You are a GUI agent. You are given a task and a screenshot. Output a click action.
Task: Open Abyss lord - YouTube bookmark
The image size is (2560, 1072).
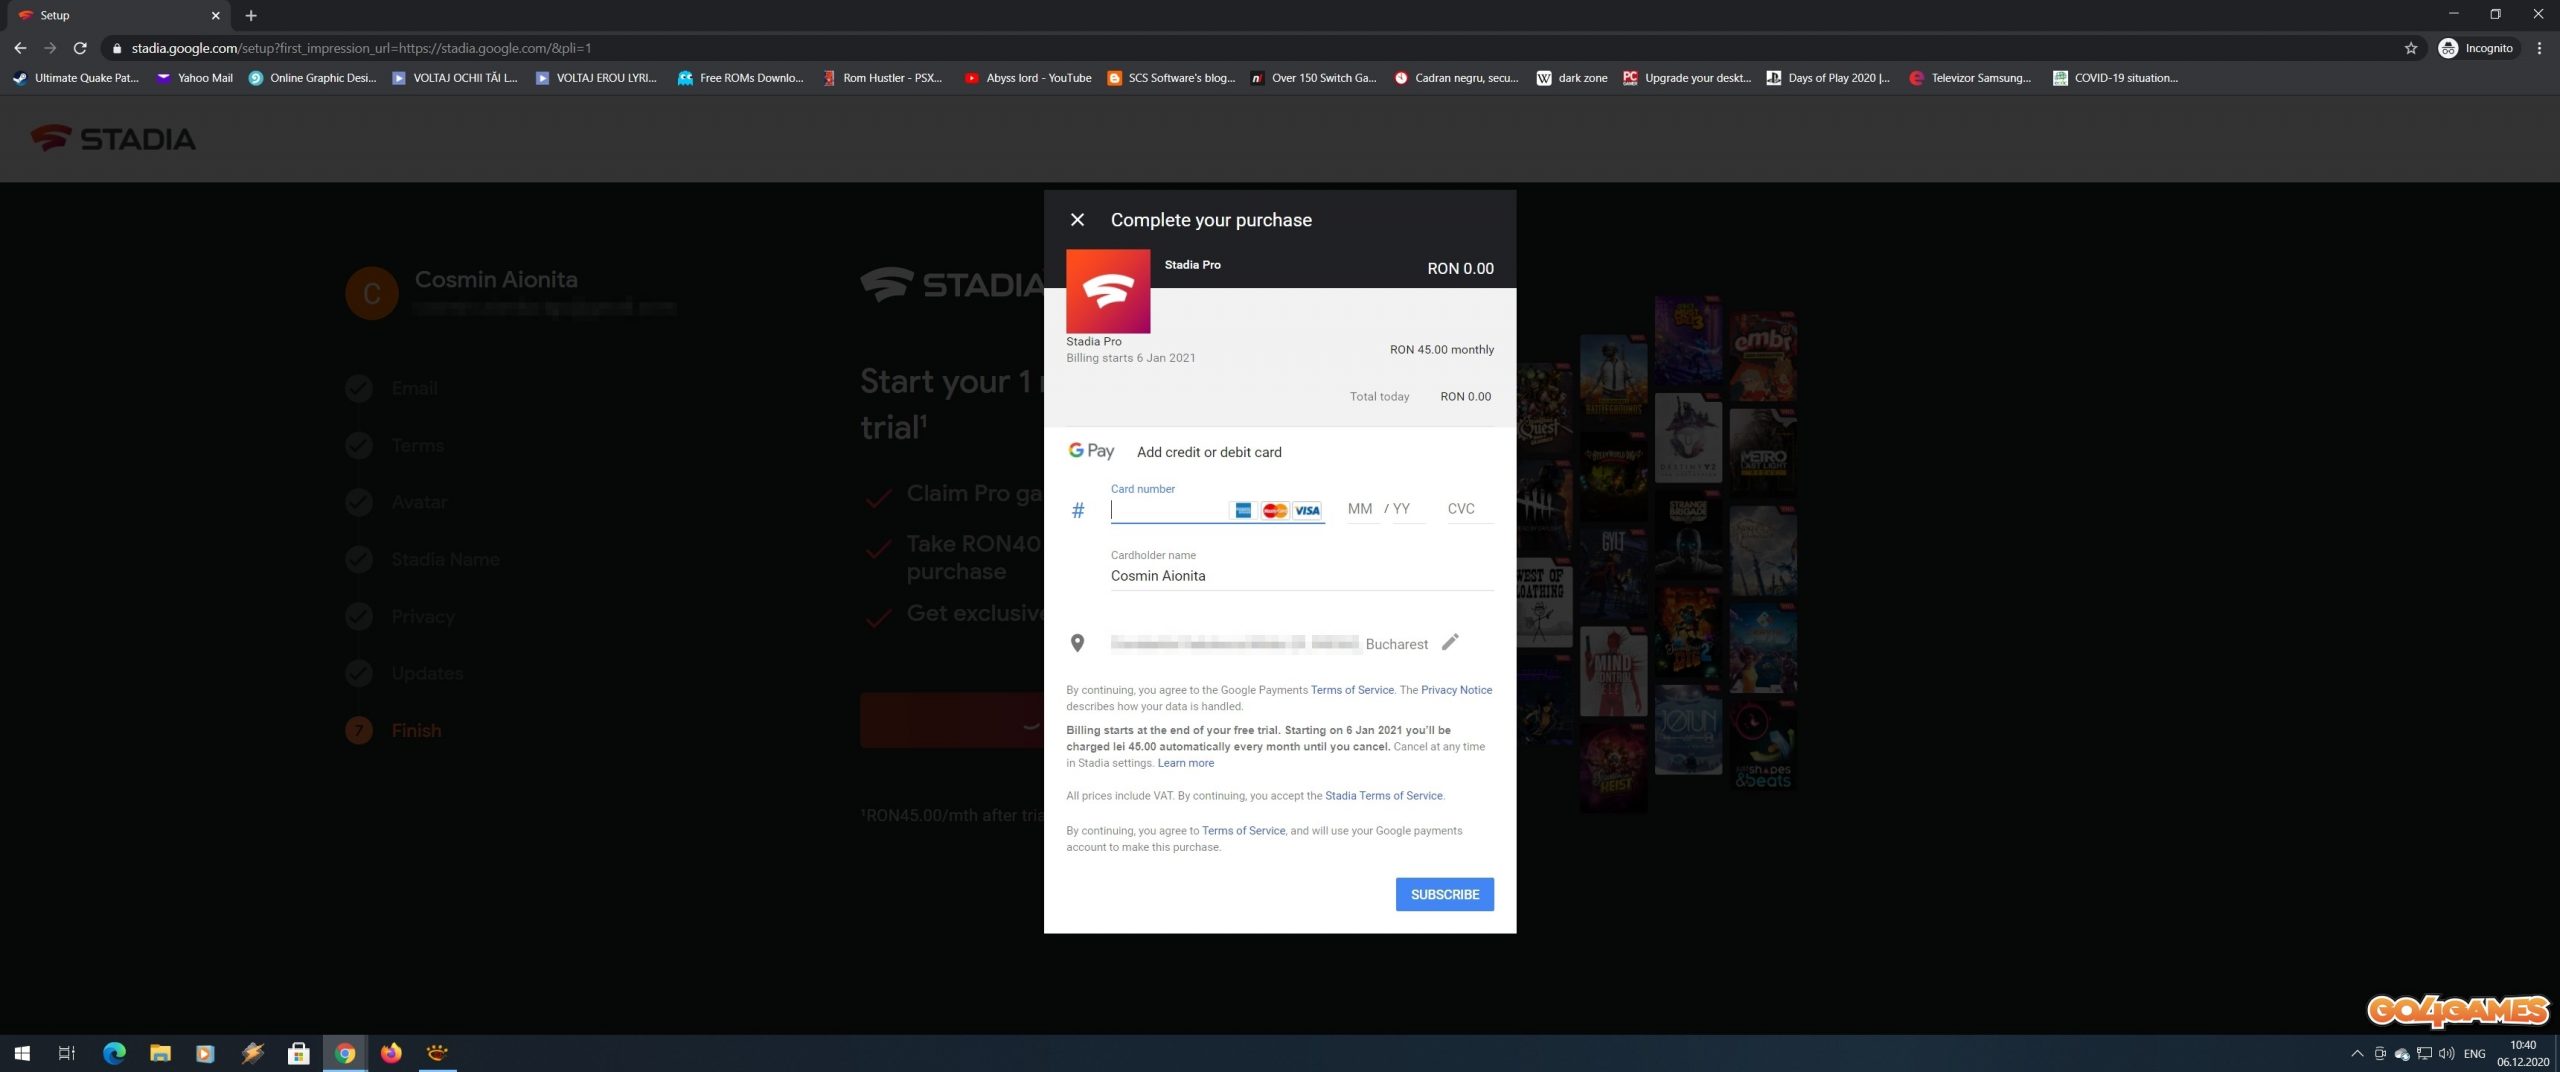coord(1028,77)
